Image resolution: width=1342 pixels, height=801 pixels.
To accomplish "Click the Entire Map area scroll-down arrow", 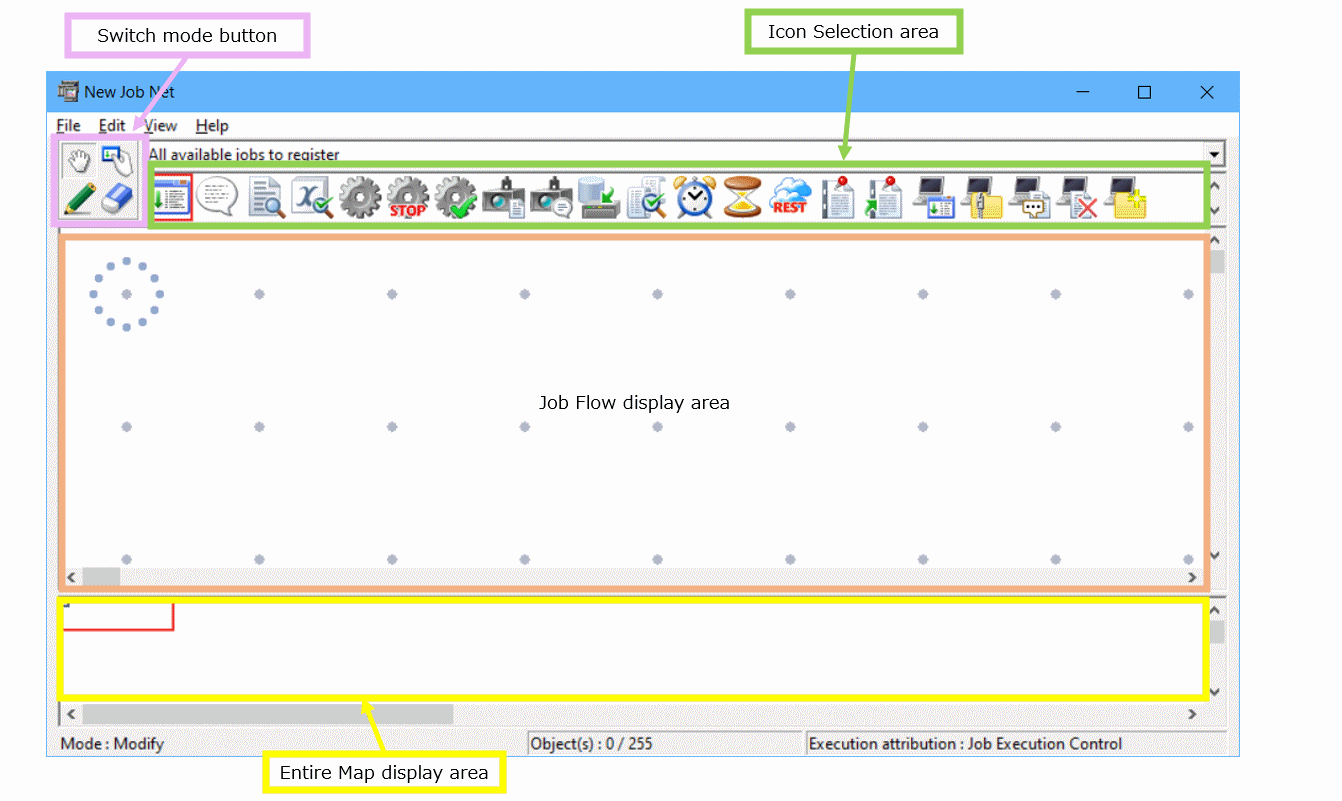I will click(1215, 691).
